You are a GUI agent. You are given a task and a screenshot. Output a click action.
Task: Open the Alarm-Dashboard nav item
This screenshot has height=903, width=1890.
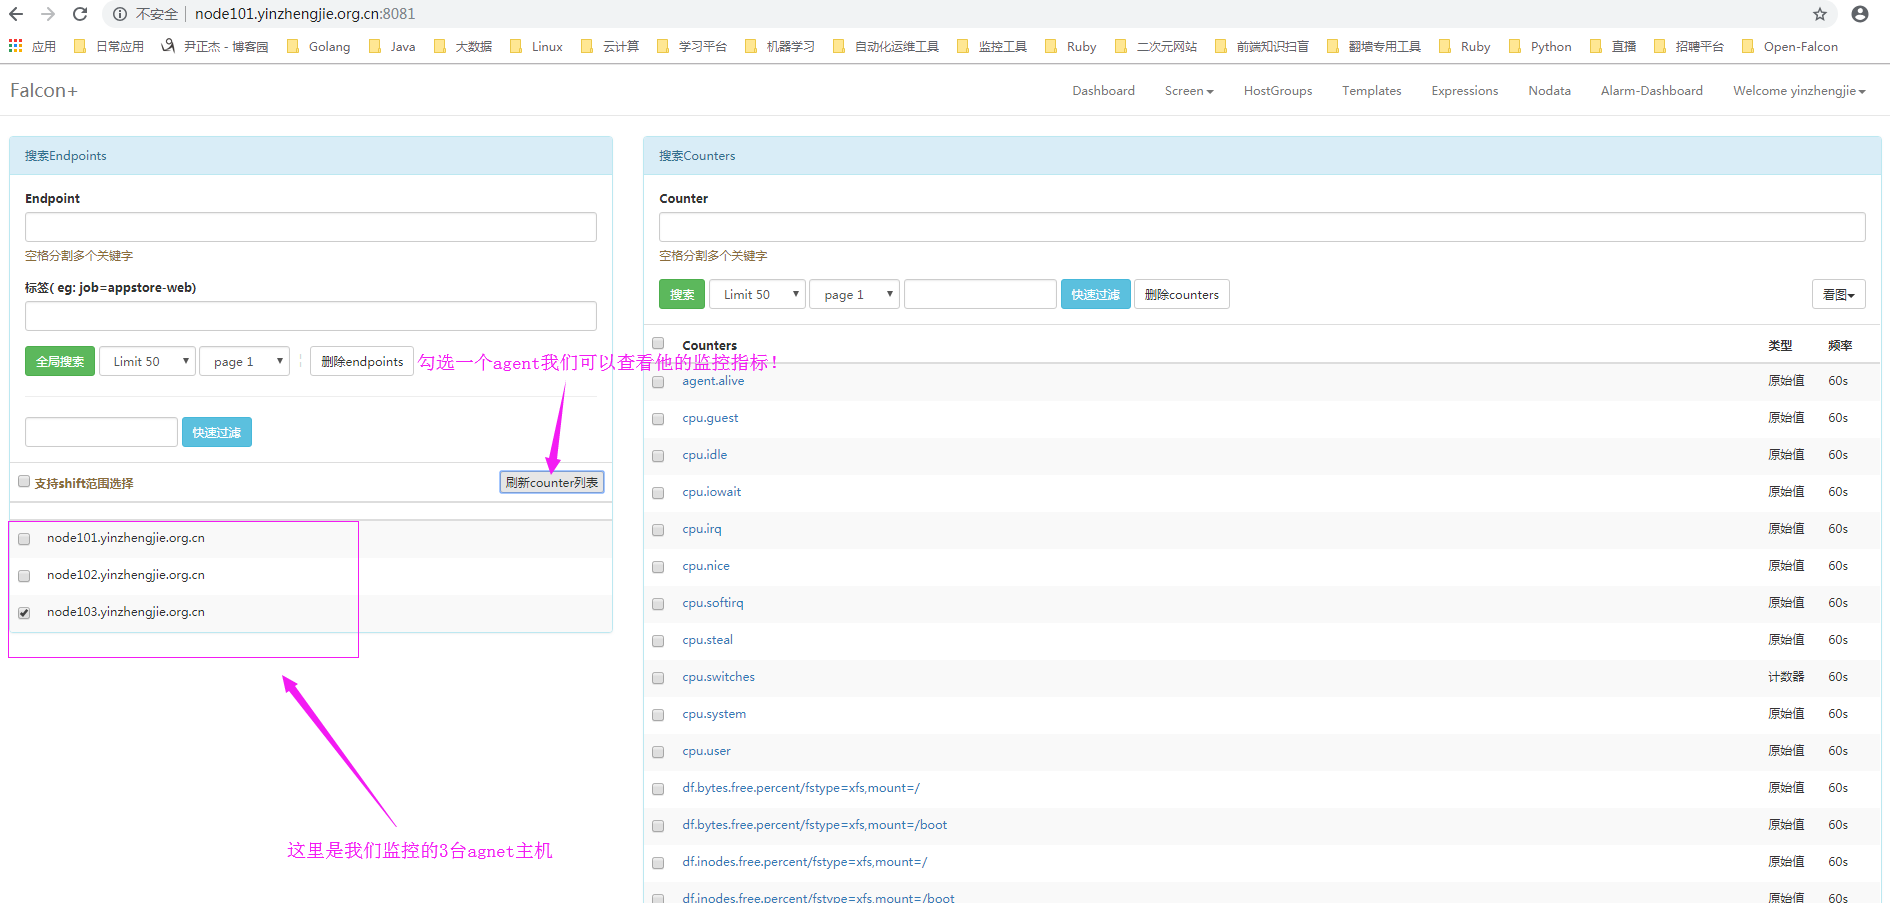coord(1651,91)
